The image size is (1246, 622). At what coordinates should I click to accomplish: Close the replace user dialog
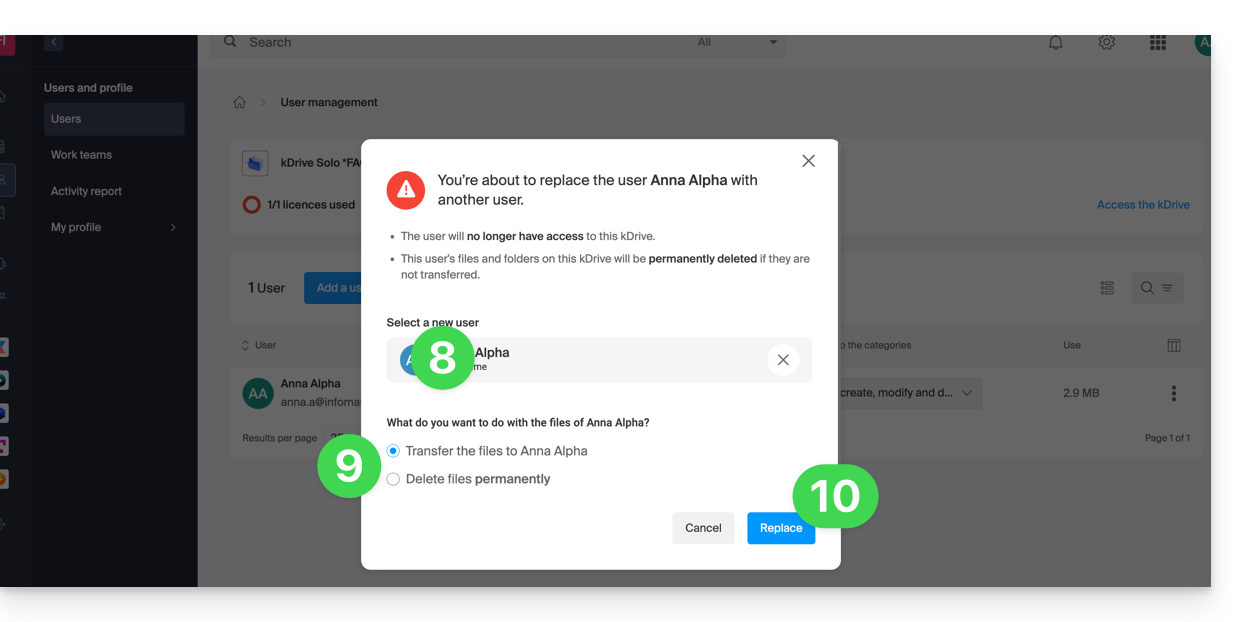tap(808, 161)
